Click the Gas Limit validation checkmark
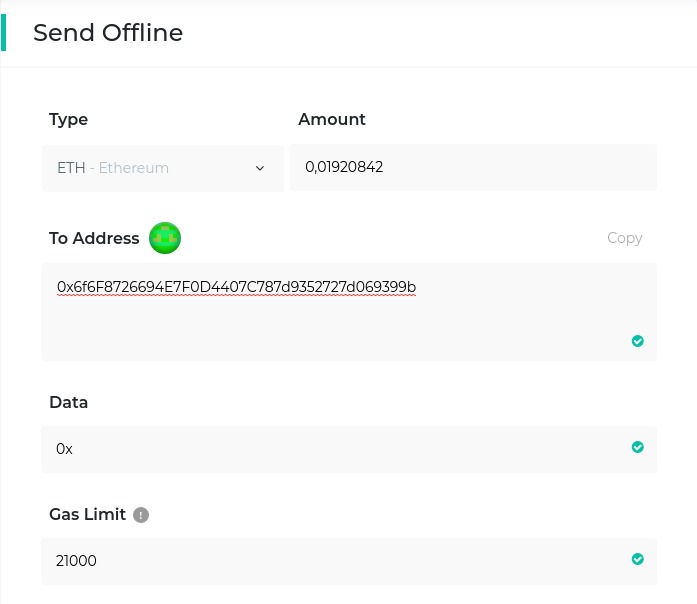 637,559
